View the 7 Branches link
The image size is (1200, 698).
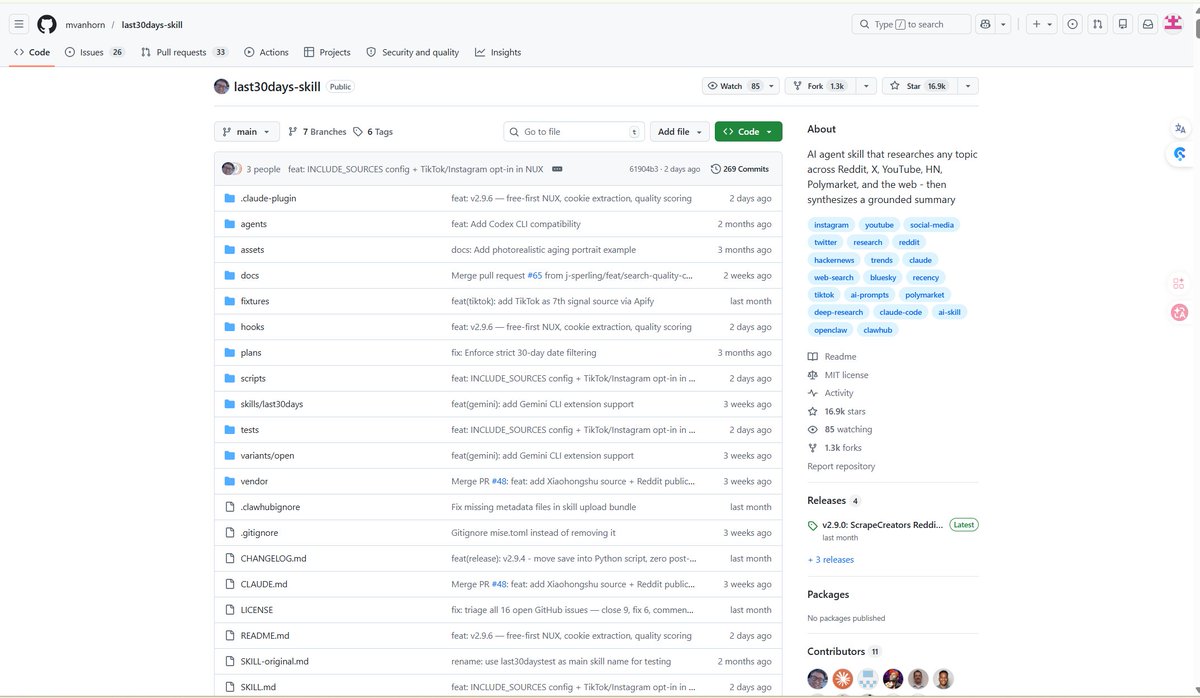(x=317, y=132)
